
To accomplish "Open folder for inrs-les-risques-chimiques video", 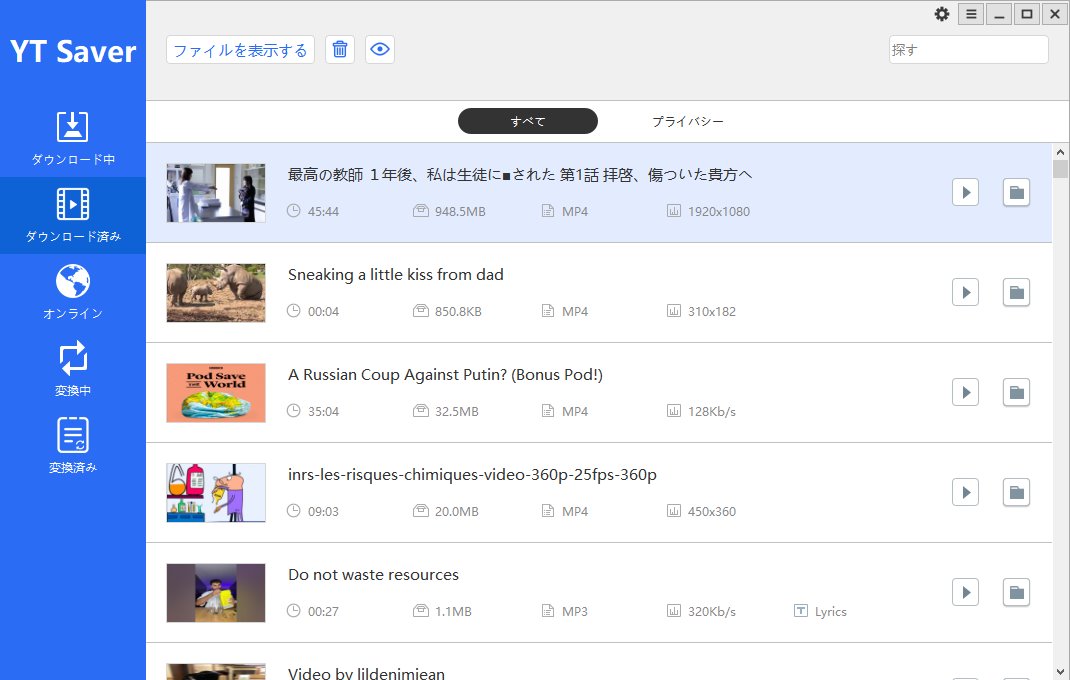I will click(x=1016, y=492).
